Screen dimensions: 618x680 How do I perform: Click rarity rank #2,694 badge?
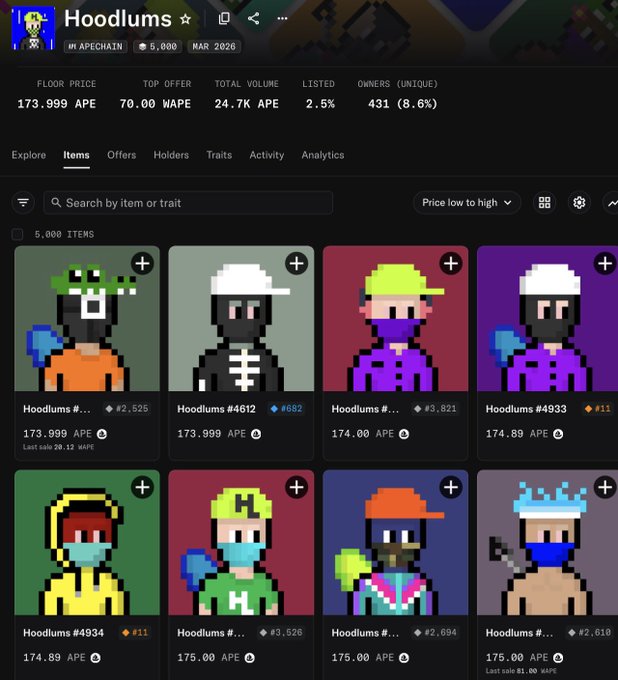(435, 632)
